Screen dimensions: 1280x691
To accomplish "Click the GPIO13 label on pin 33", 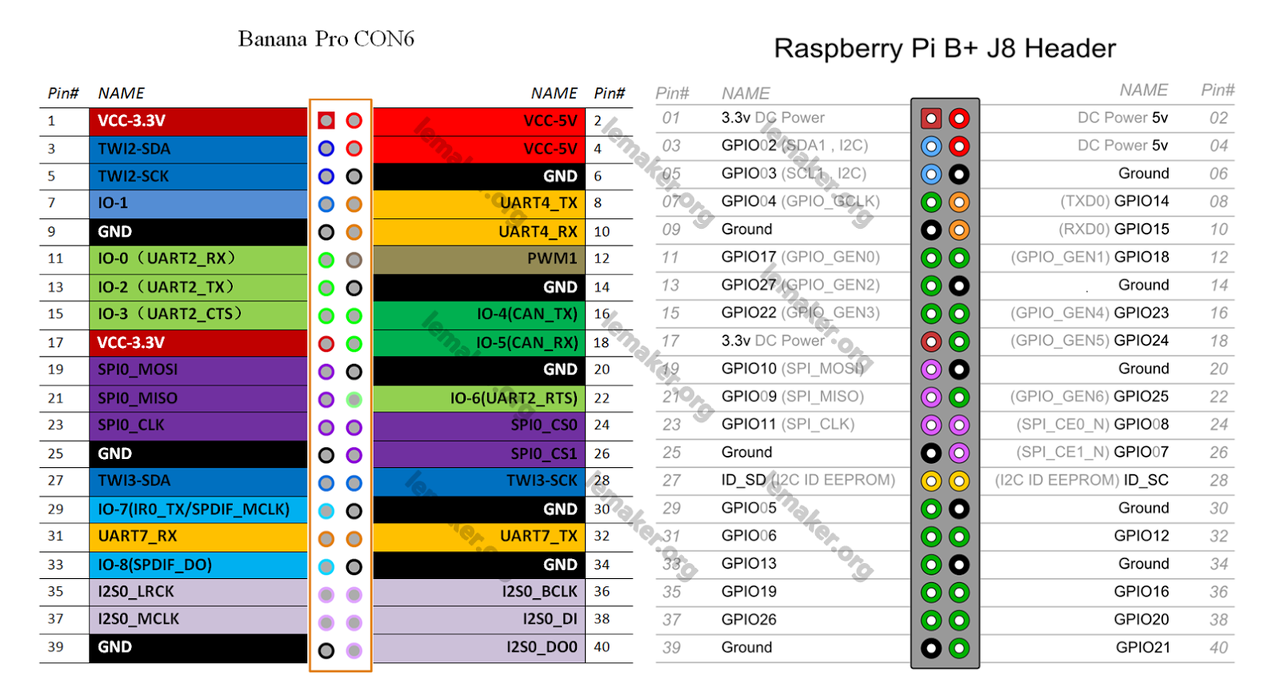I will click(749, 564).
